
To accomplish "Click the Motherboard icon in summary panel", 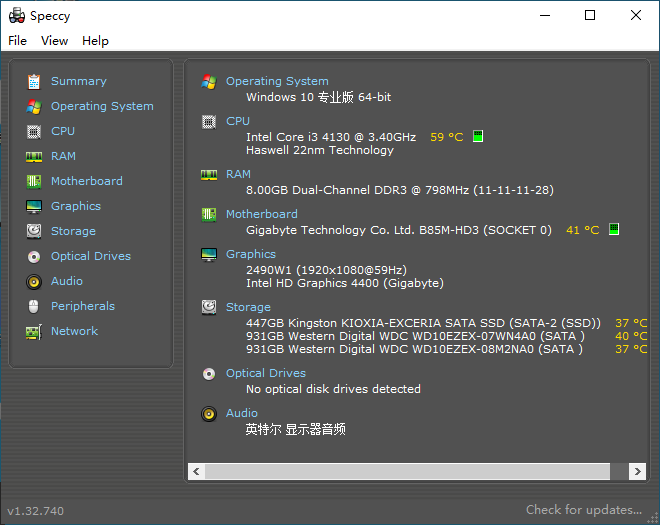I will [209, 215].
